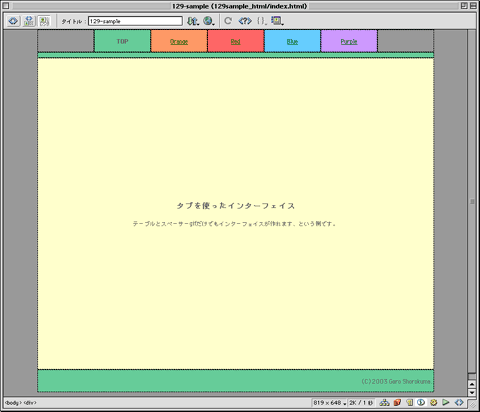The width and height of the screenshot is (480, 412).
Task: Click the 2K / 1 sec download indicator
Action: 361,403
